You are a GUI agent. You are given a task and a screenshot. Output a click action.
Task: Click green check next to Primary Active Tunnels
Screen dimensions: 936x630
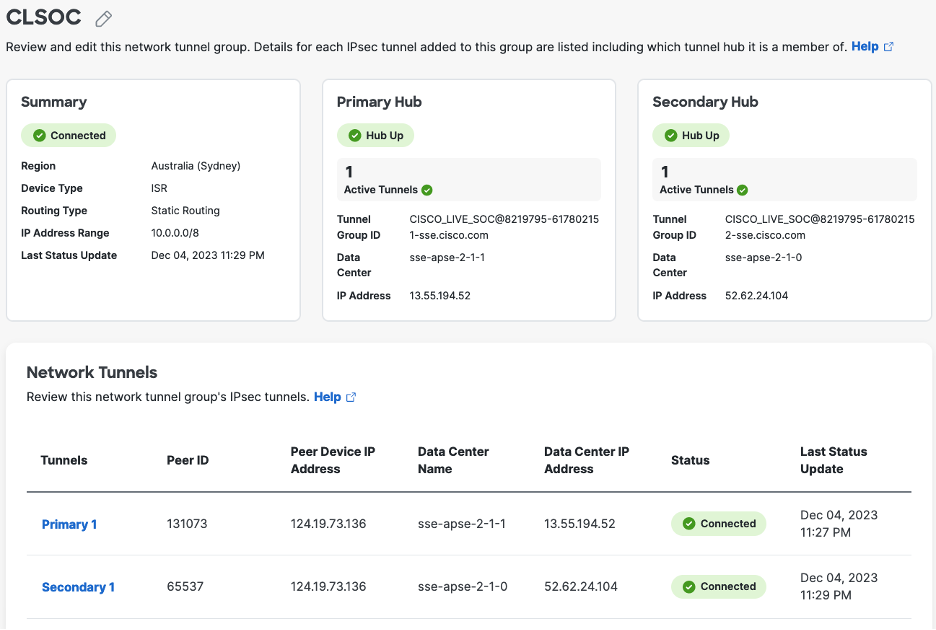click(427, 190)
